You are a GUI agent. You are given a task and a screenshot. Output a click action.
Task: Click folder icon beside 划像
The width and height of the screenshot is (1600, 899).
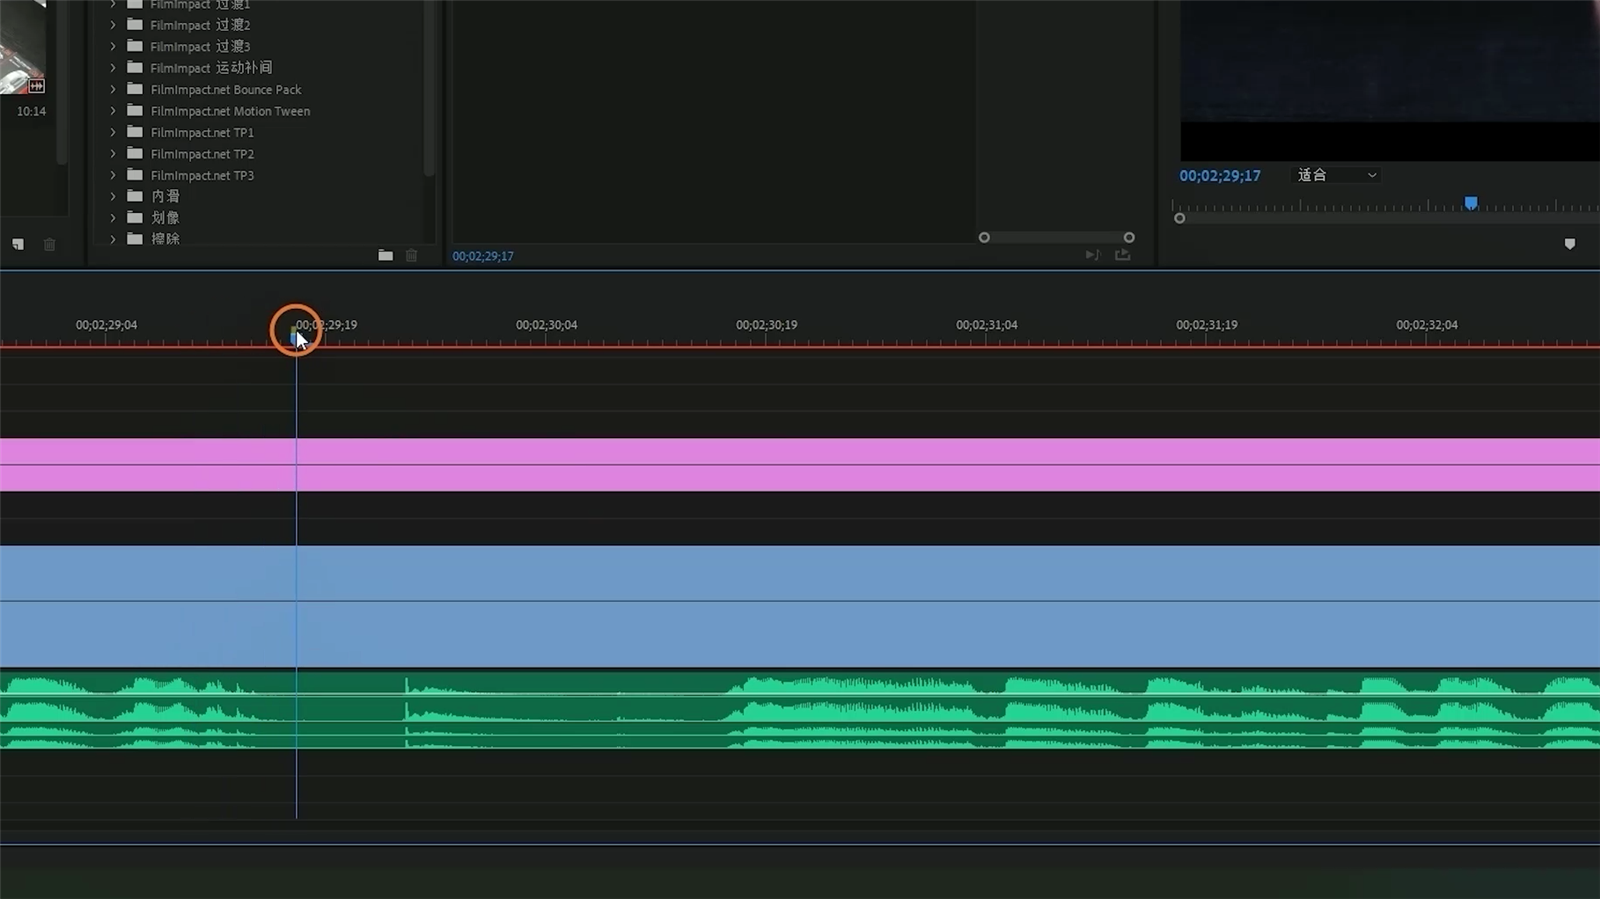[135, 217]
